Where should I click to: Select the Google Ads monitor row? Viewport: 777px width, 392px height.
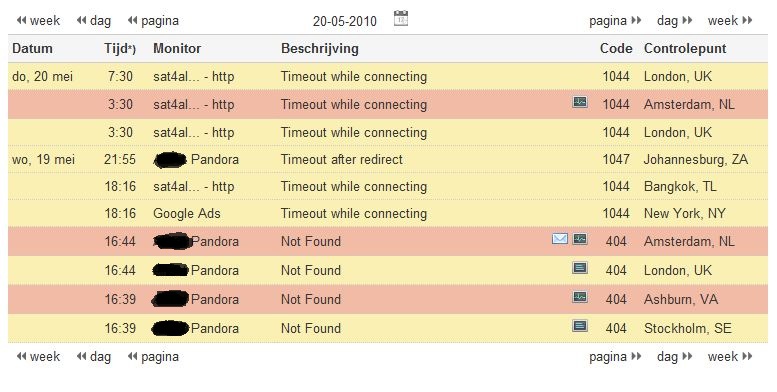388,214
